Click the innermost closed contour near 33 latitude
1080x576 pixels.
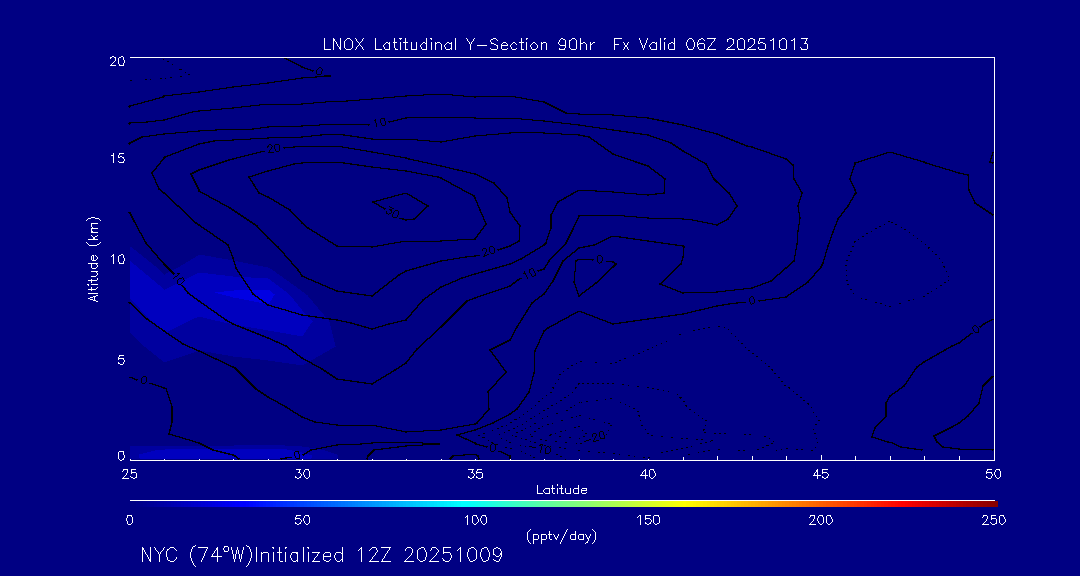pyautogui.click(x=400, y=208)
